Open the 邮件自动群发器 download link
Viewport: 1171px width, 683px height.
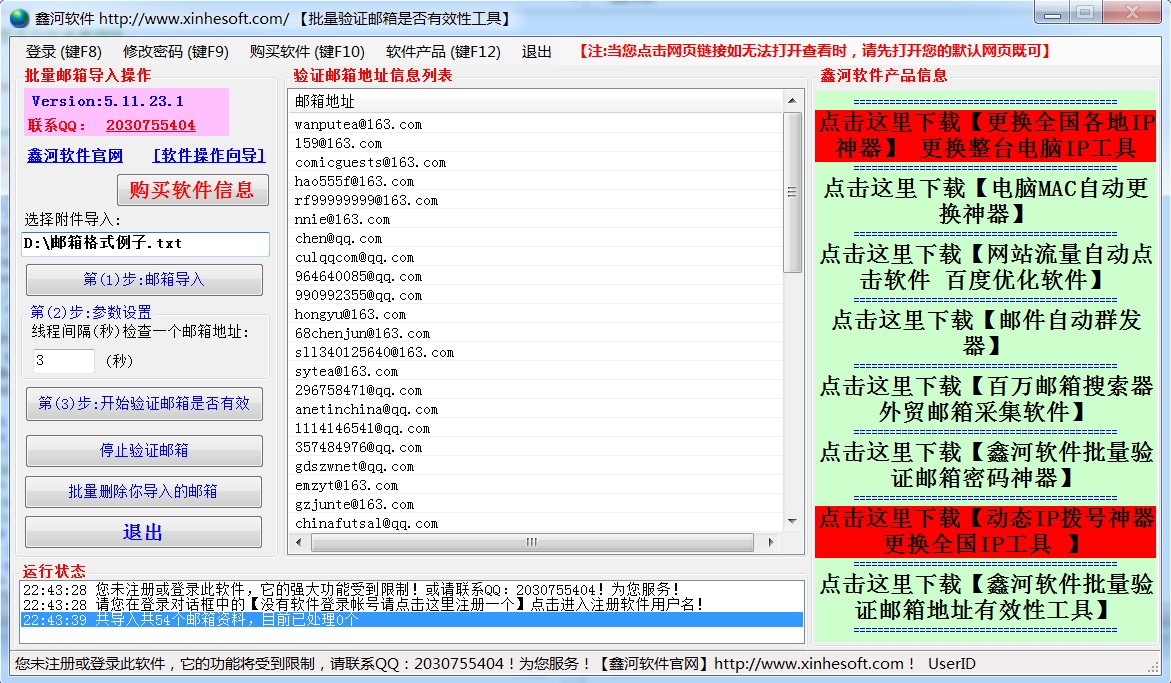[986, 333]
